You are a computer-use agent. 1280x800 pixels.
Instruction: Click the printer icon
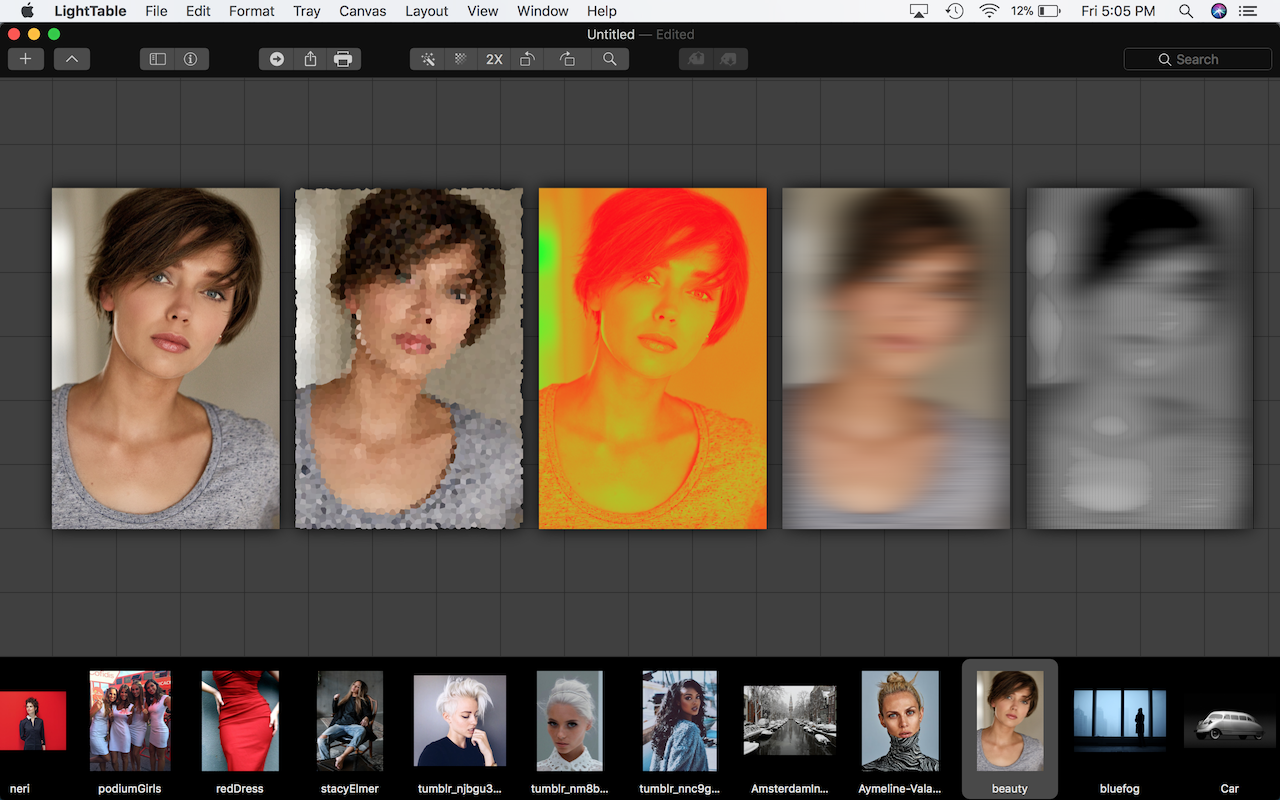[x=343, y=59]
